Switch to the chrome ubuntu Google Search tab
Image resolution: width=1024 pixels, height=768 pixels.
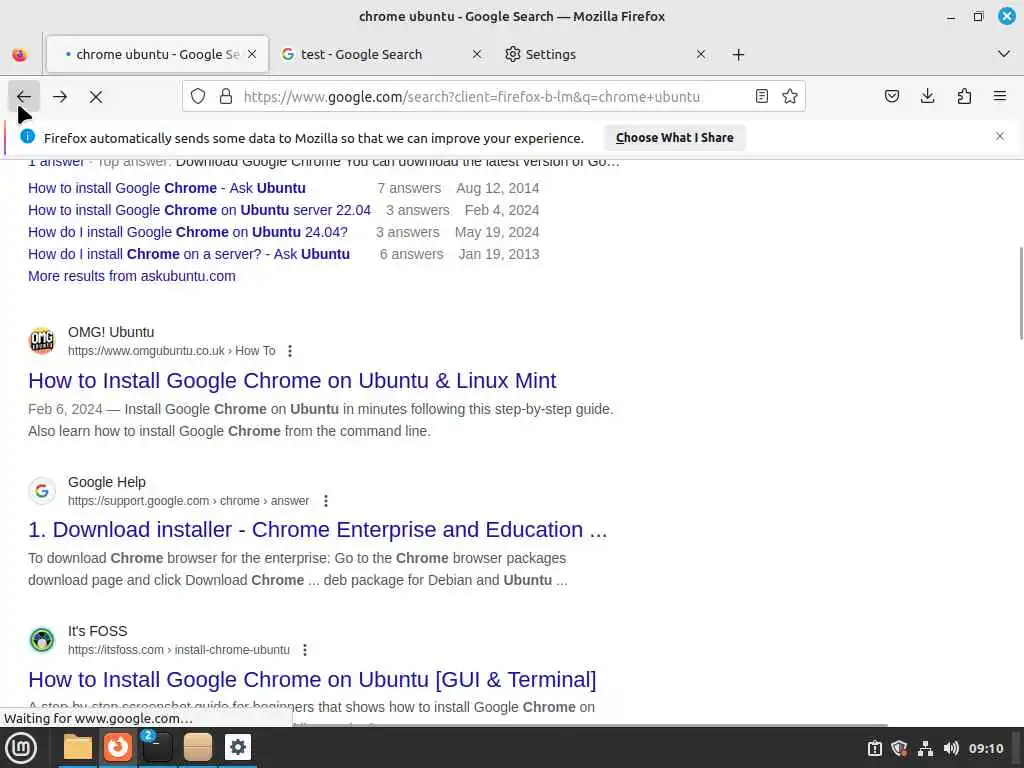(x=157, y=54)
